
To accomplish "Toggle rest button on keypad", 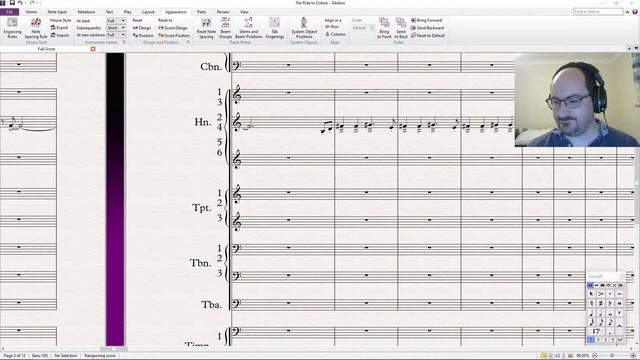I will tap(596, 331).
